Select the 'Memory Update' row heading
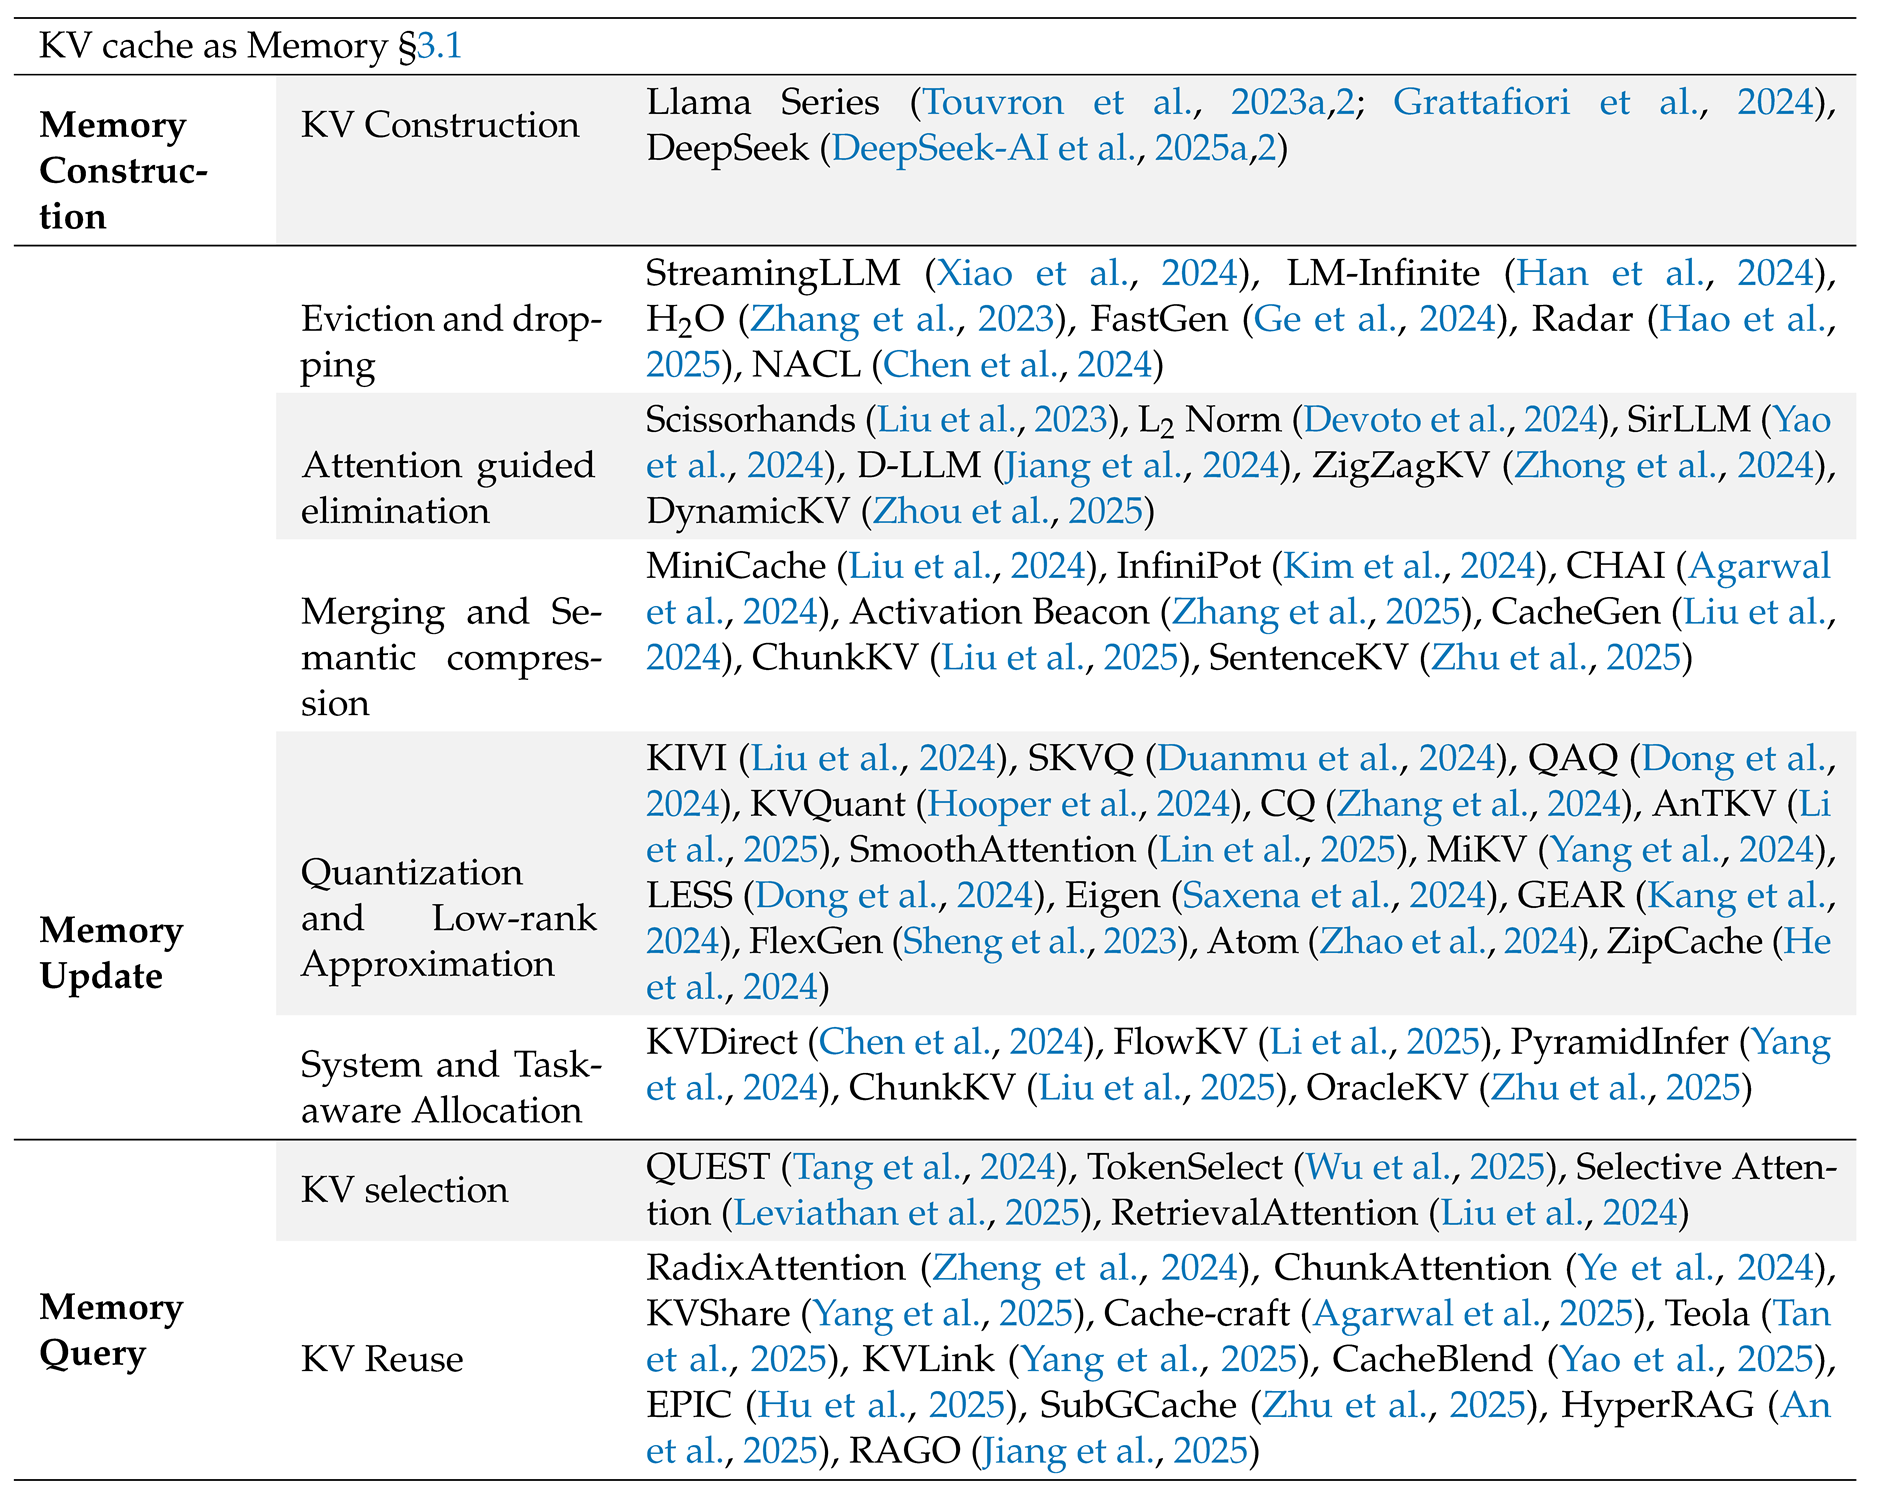Image resolution: width=1880 pixels, height=1506 pixels. pos(111,953)
